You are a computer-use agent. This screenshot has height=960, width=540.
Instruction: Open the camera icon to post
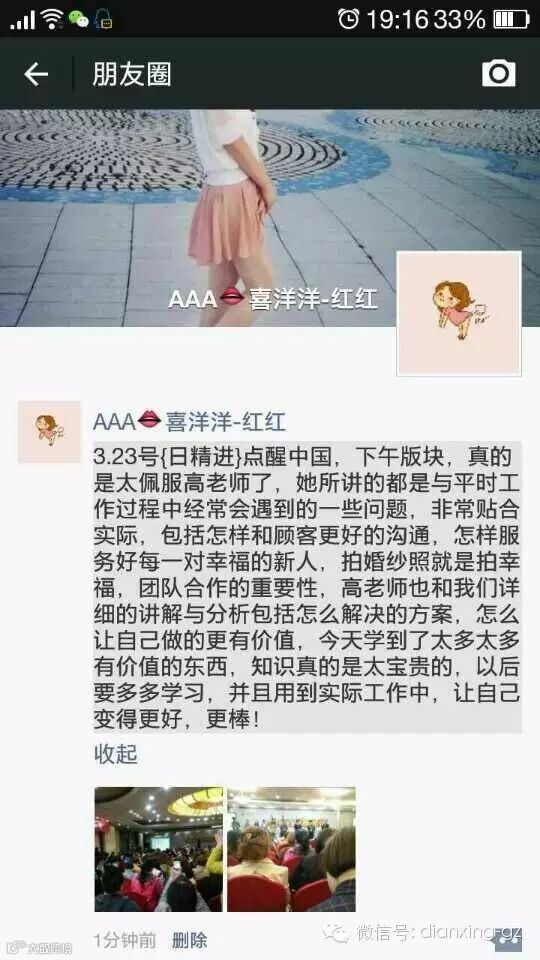tap(498, 73)
